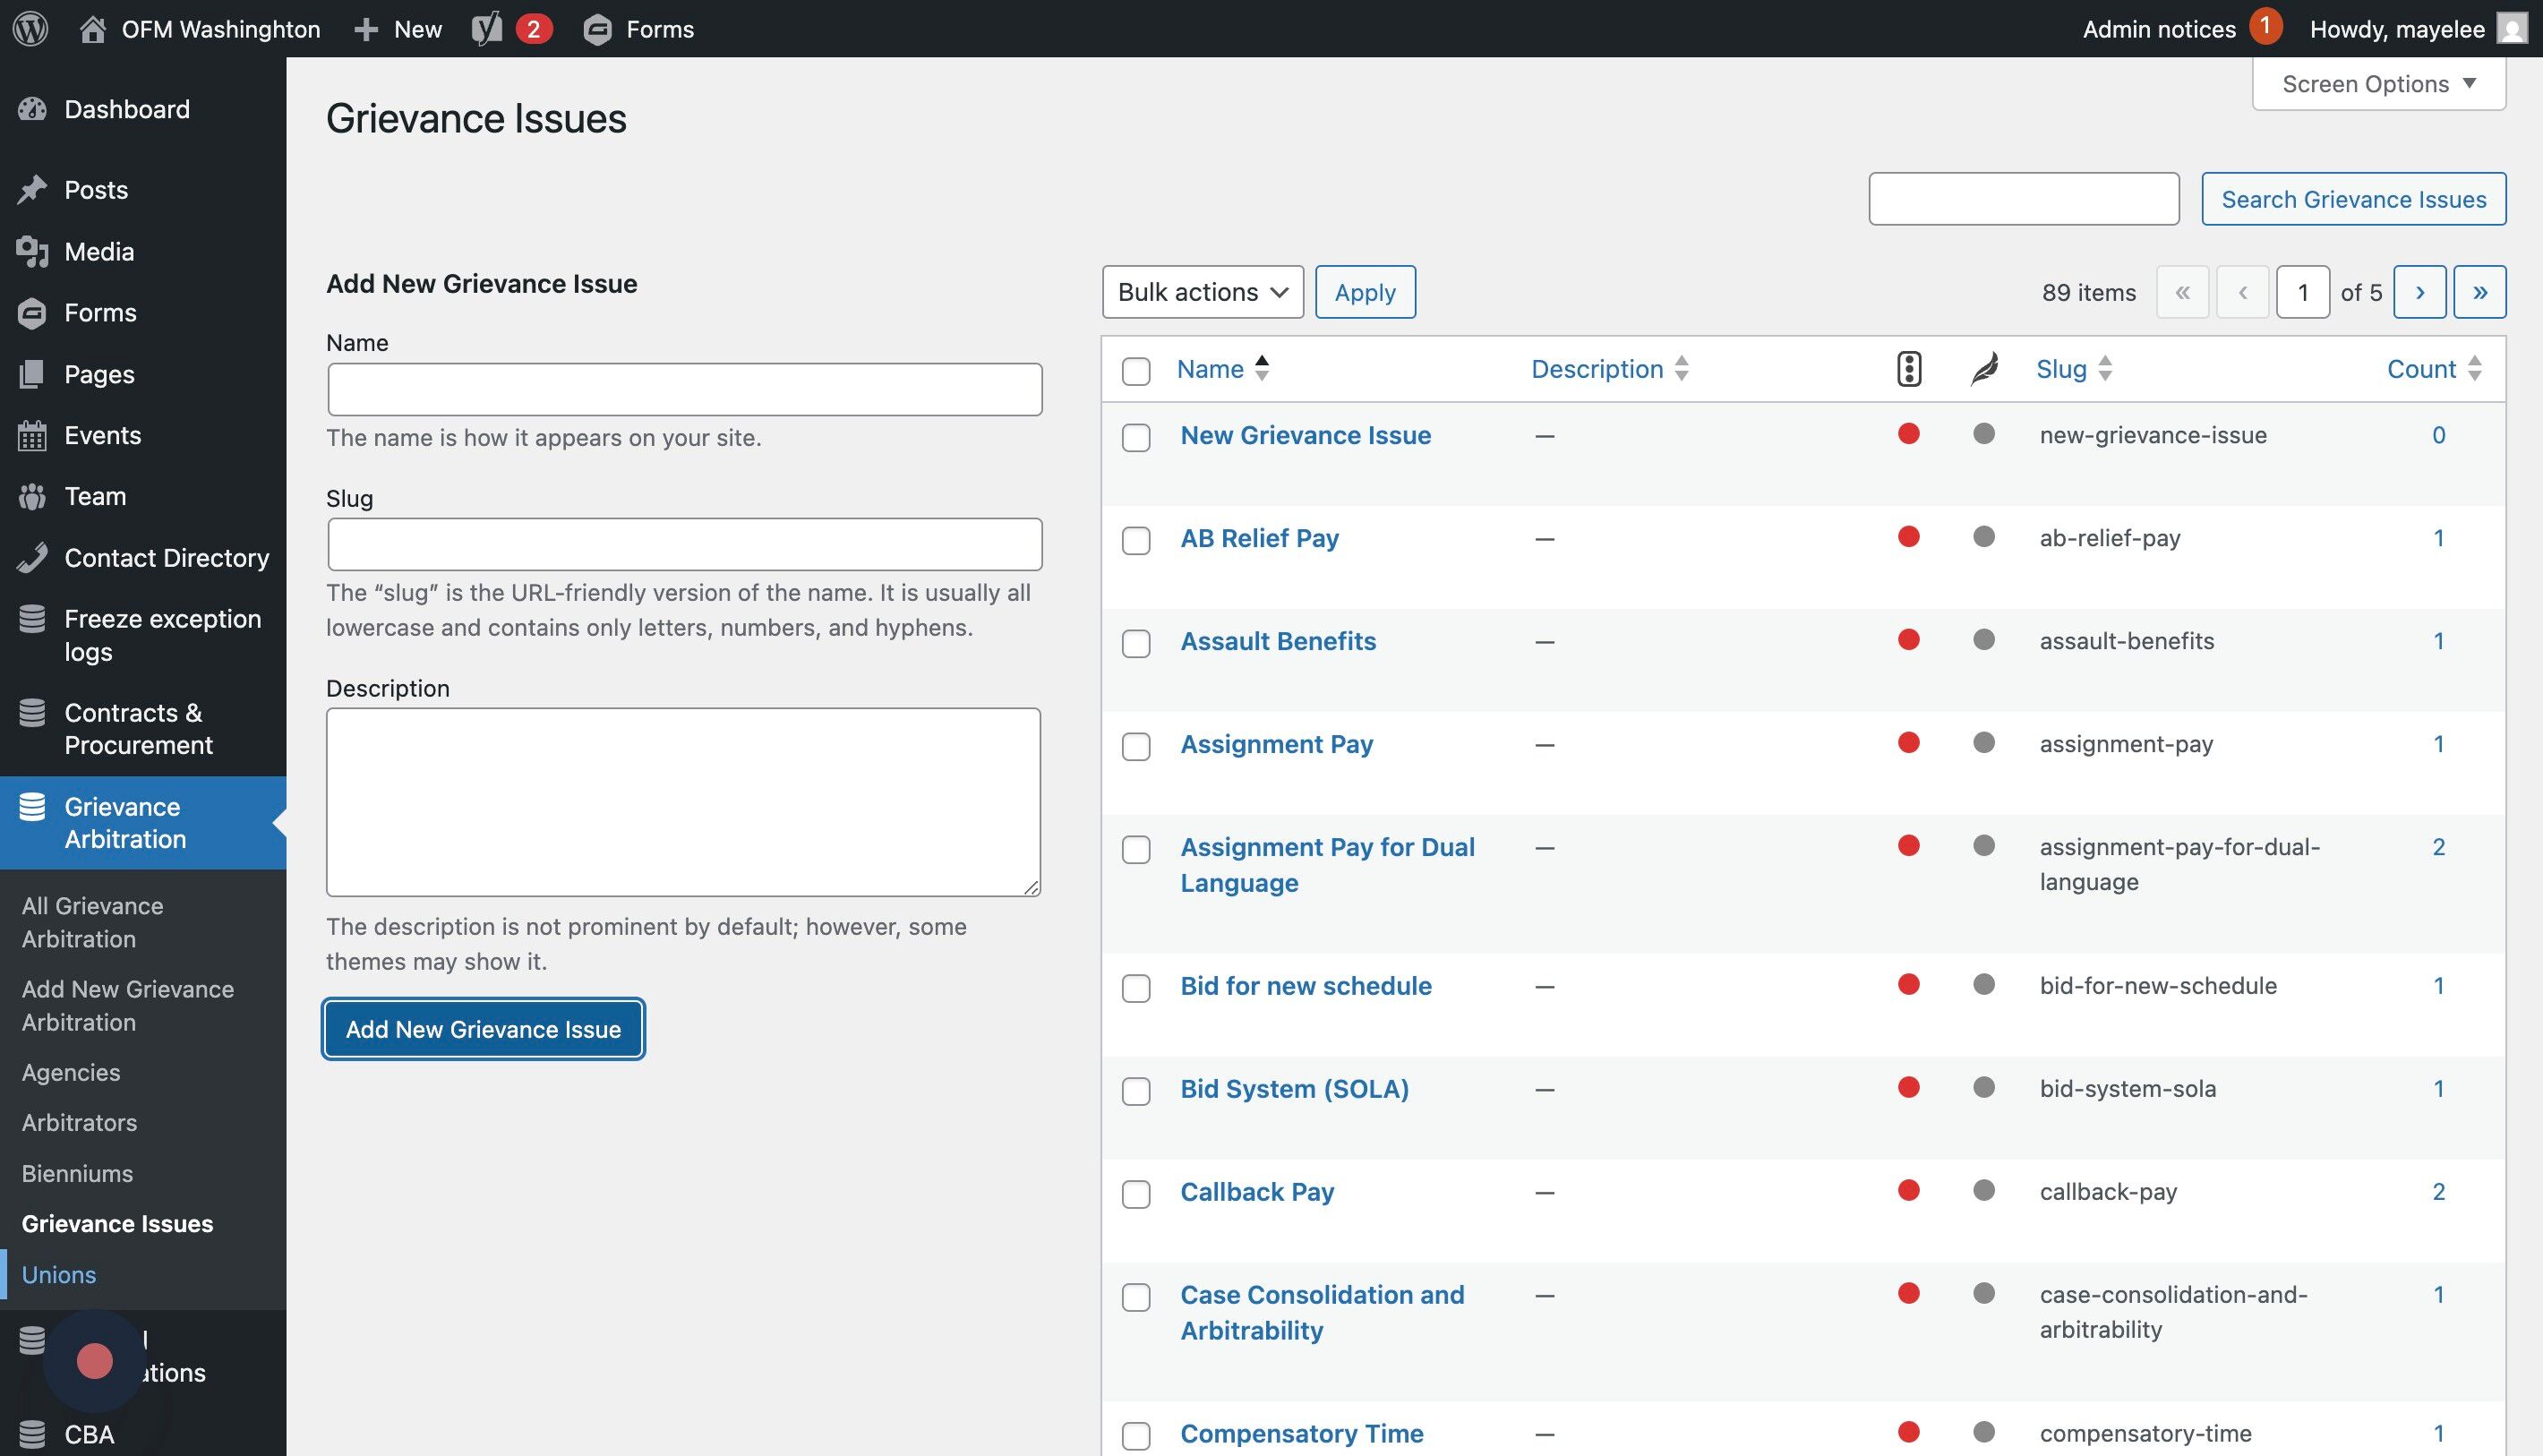Click the mayelee user avatar

pyautogui.click(x=2512, y=28)
